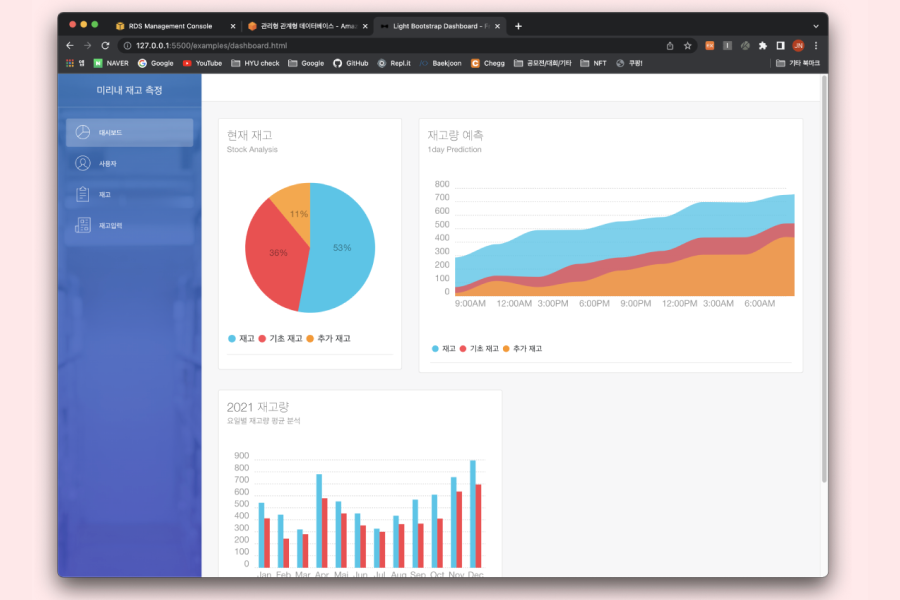Click the share icon in address bar
Viewport: 900px width, 600px height.
coord(670,46)
